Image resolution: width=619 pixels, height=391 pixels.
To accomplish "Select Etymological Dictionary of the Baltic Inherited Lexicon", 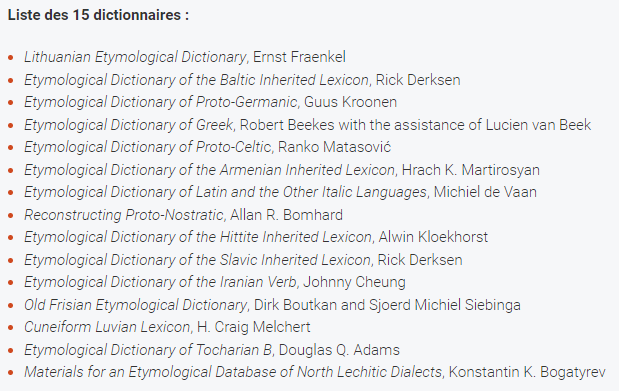I will [x=197, y=80].
